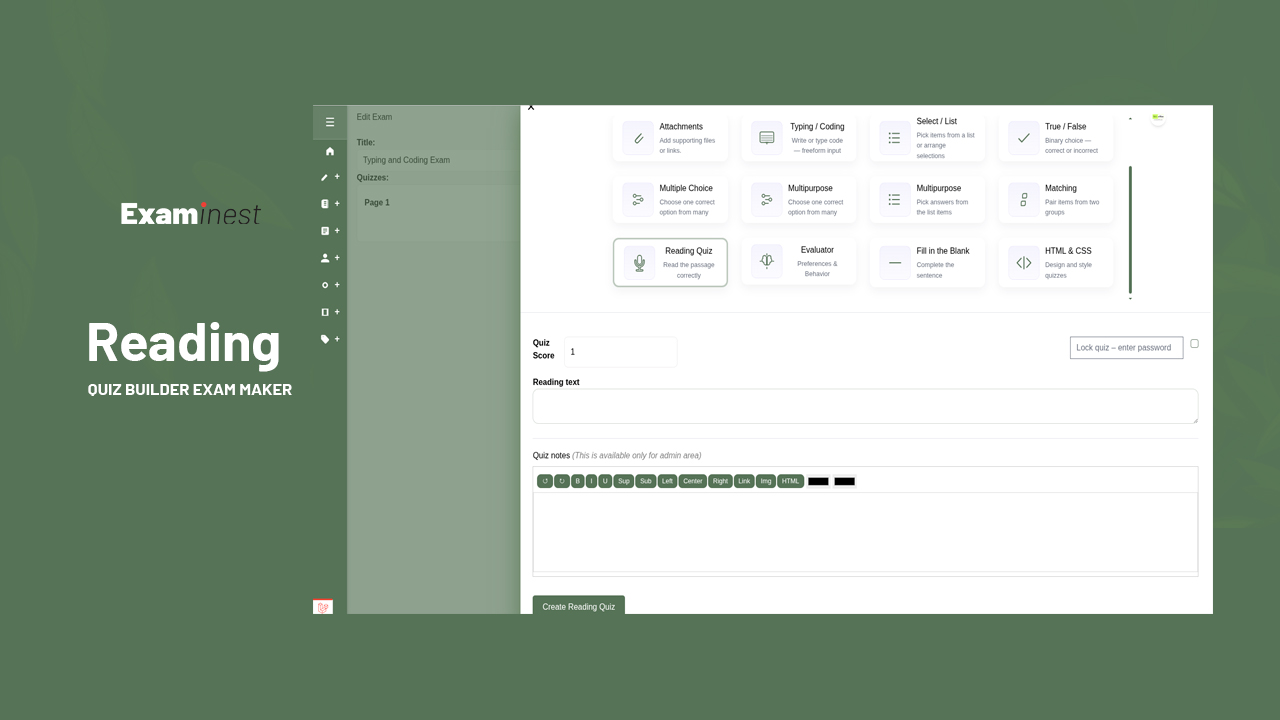1280x720 pixels.
Task: Center-align text in notes editor
Action: [x=693, y=481]
